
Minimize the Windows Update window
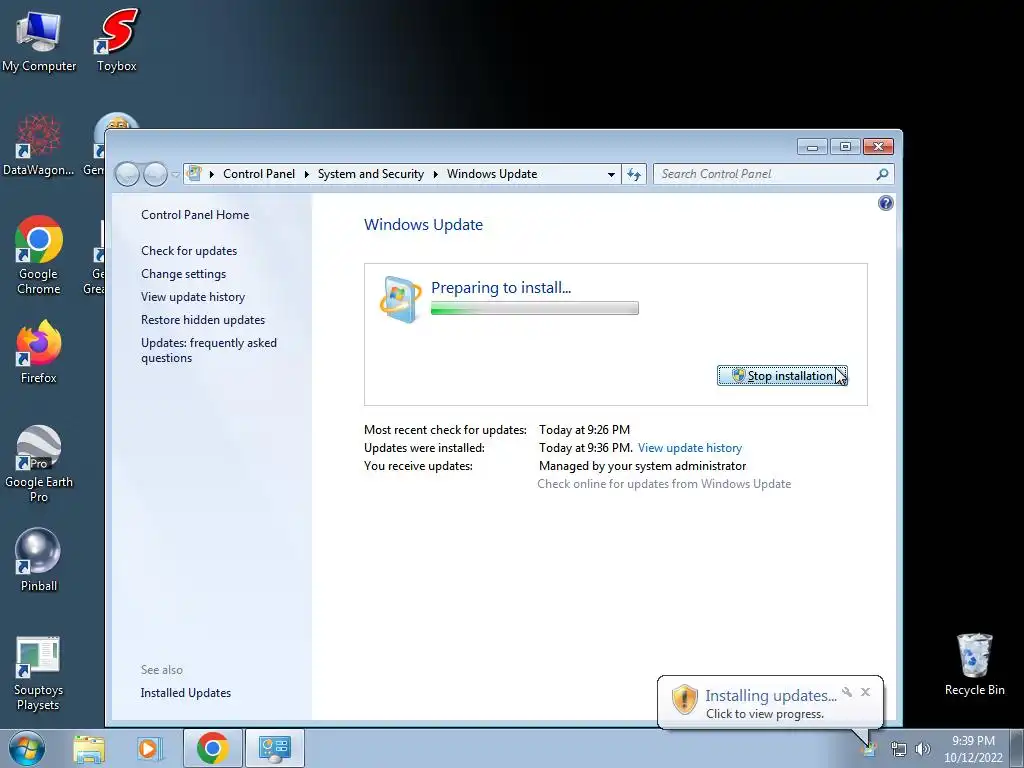click(x=812, y=147)
